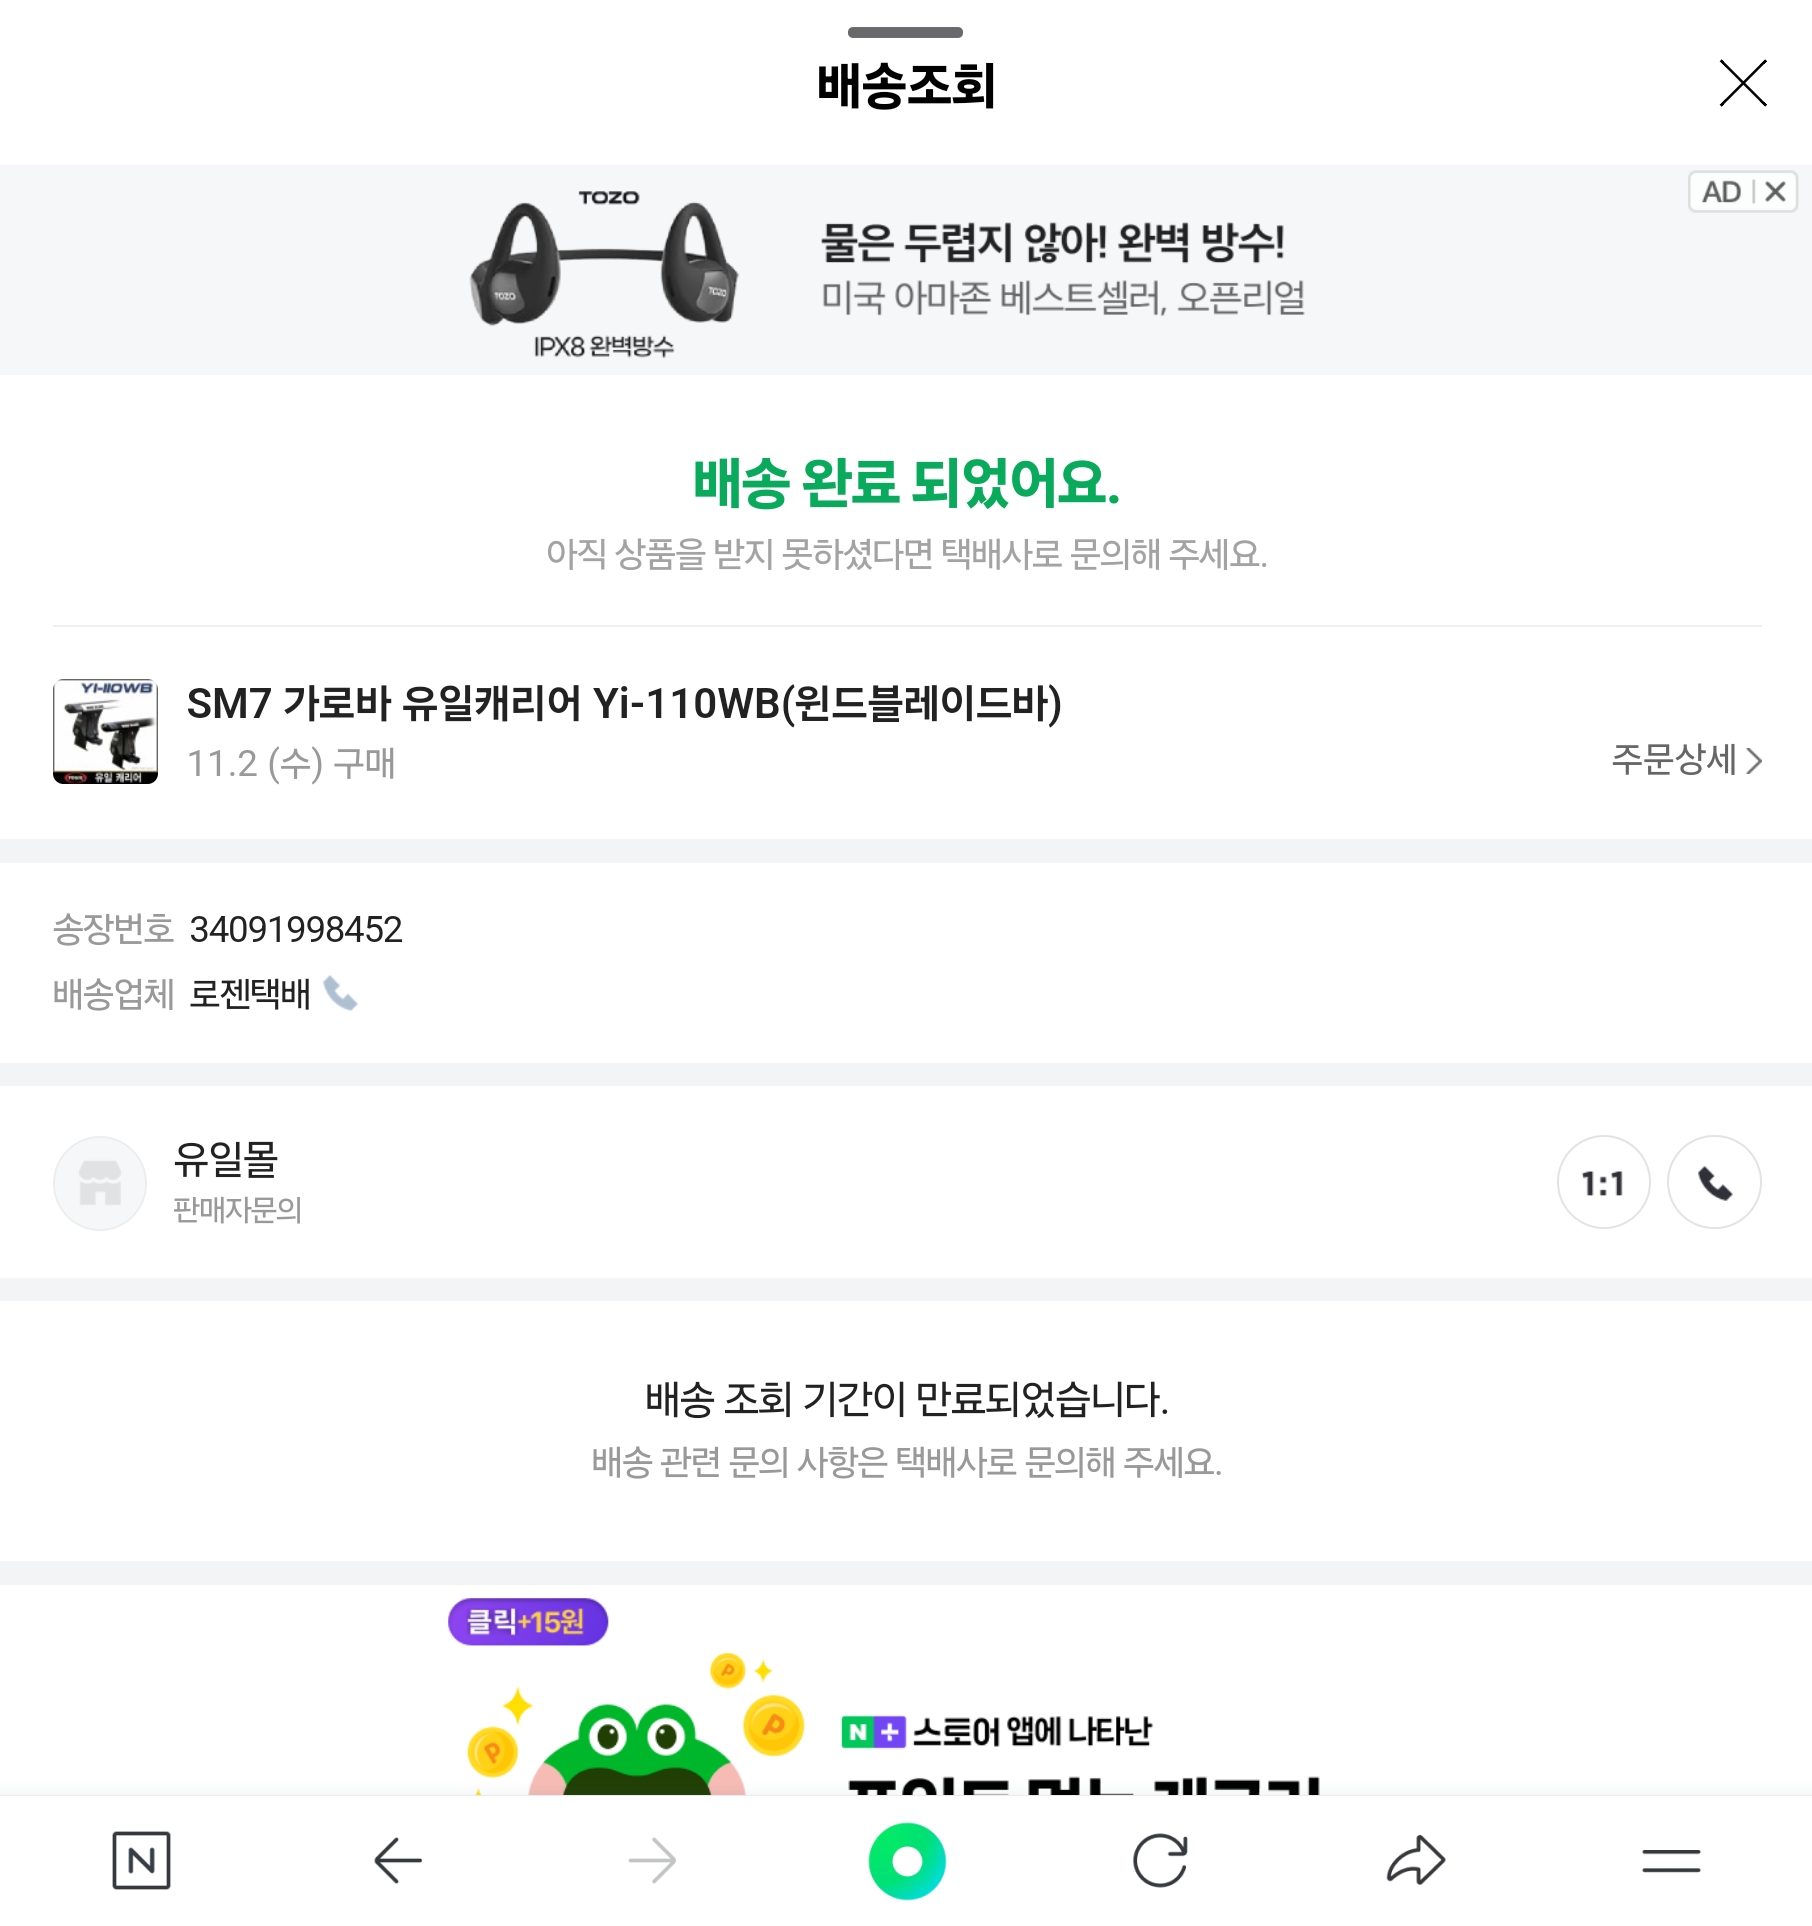Call the 로젠택배 courier phone icon

(x=340, y=994)
